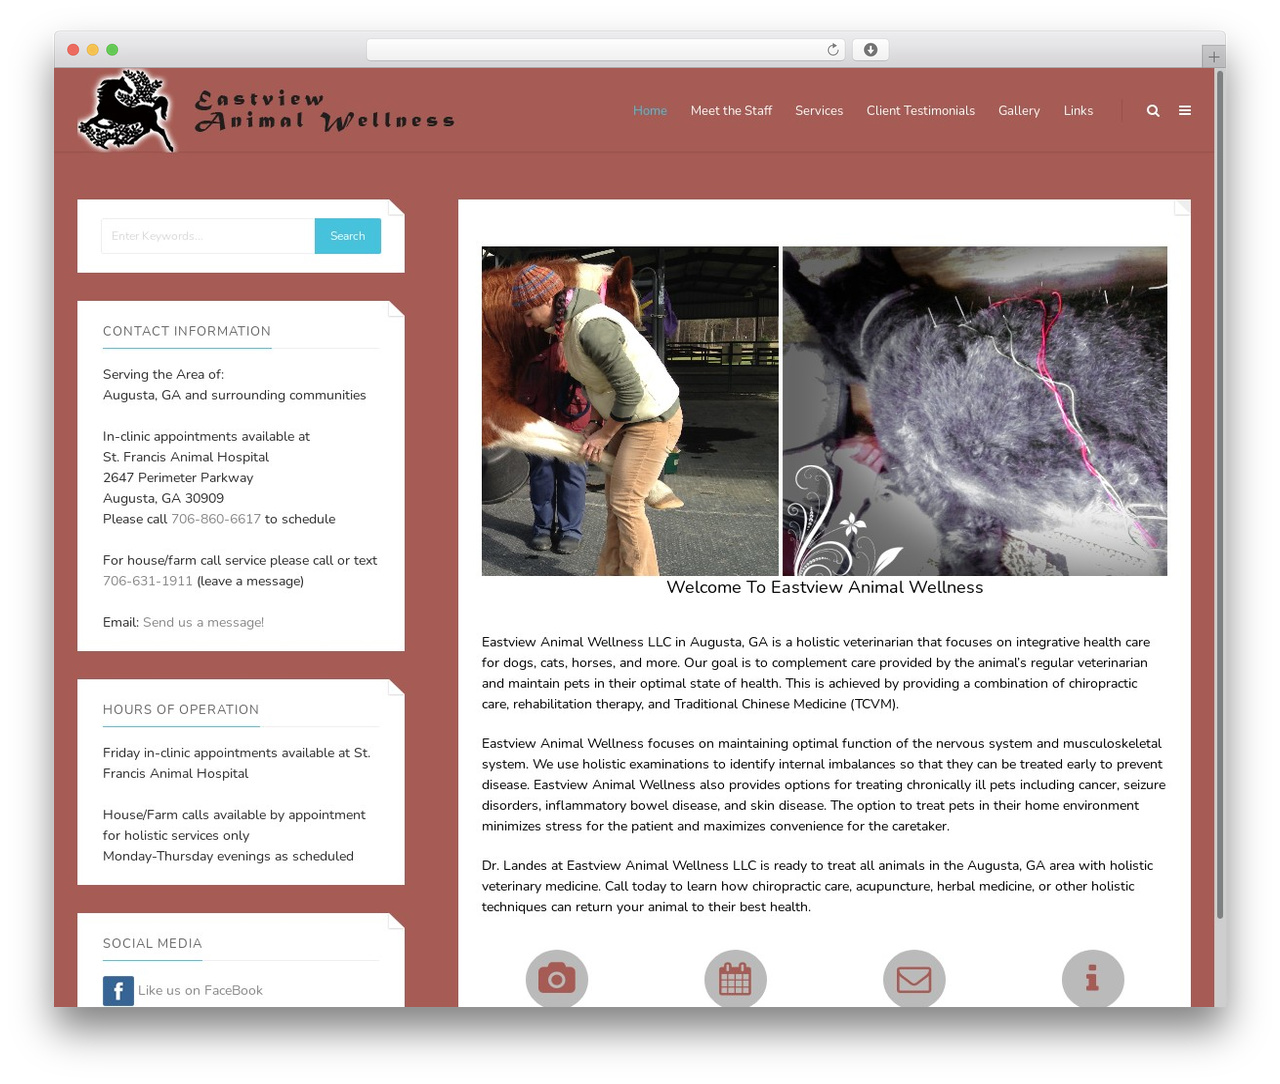The image size is (1280, 1084).
Task: Click the SOCIAL MEDIA heading
Action: click(x=152, y=943)
